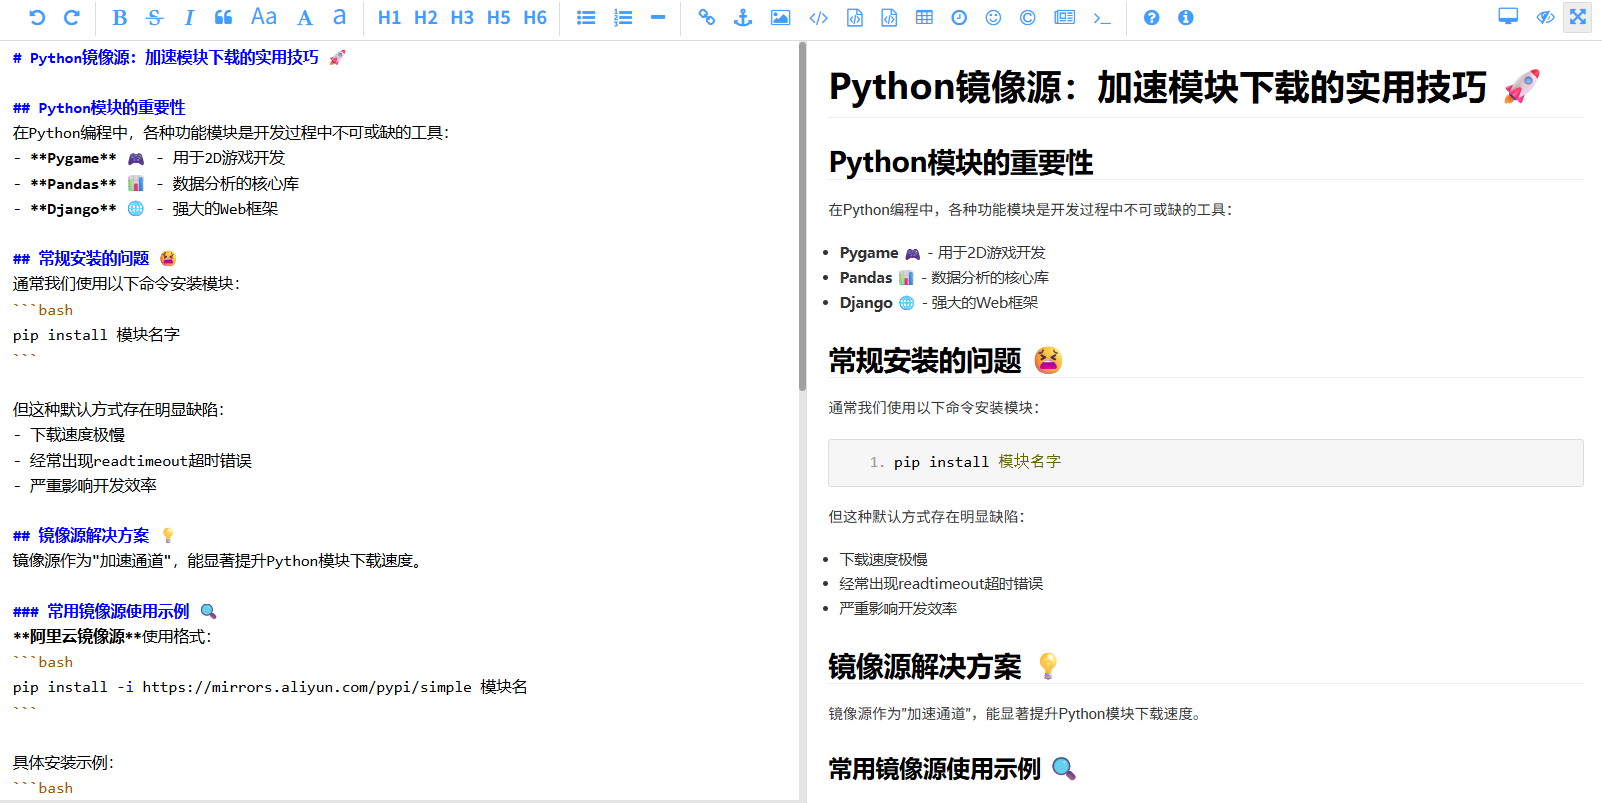
Task: Toggle live preview with eye-slash icon
Action: click(1545, 17)
